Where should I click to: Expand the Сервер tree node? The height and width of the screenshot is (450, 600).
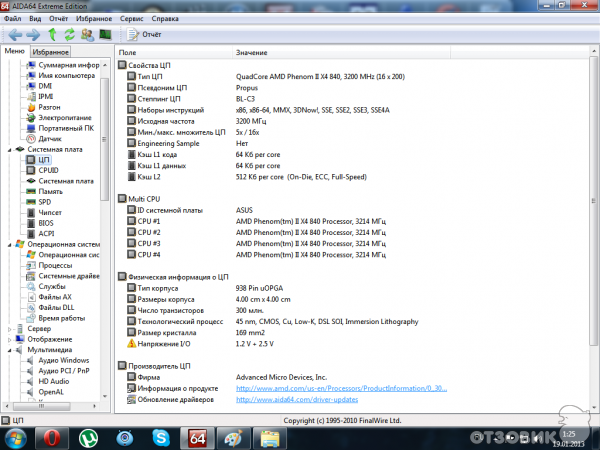(x=8, y=328)
